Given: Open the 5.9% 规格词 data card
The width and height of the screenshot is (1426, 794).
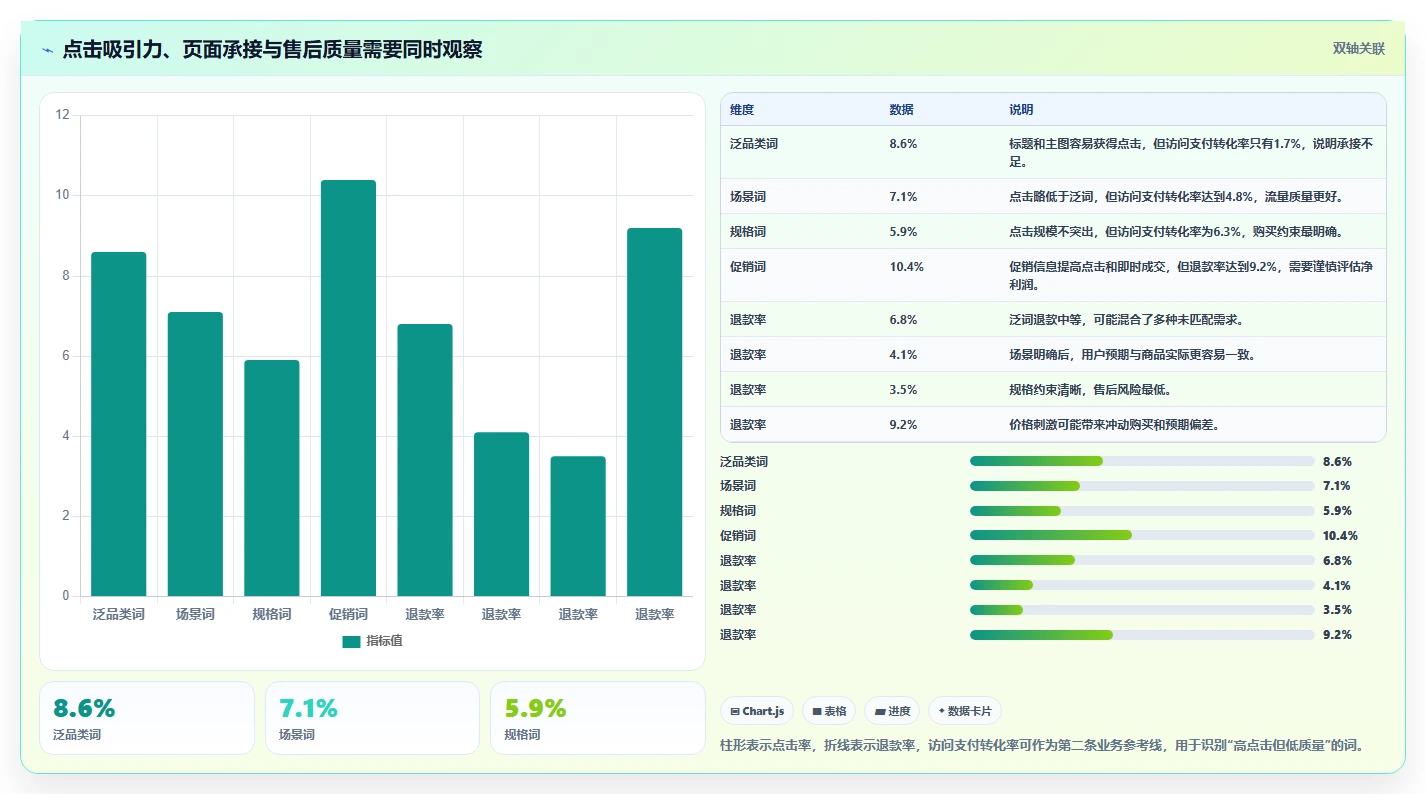Looking at the screenshot, I should [x=598, y=718].
